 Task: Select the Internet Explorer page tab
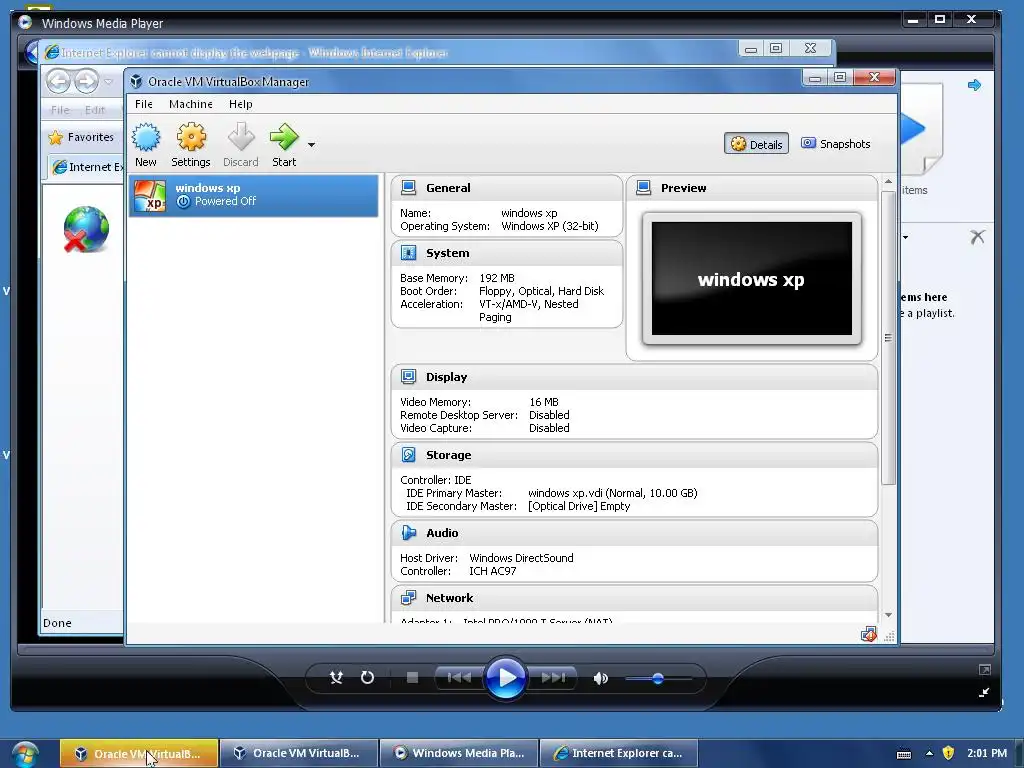pos(86,167)
